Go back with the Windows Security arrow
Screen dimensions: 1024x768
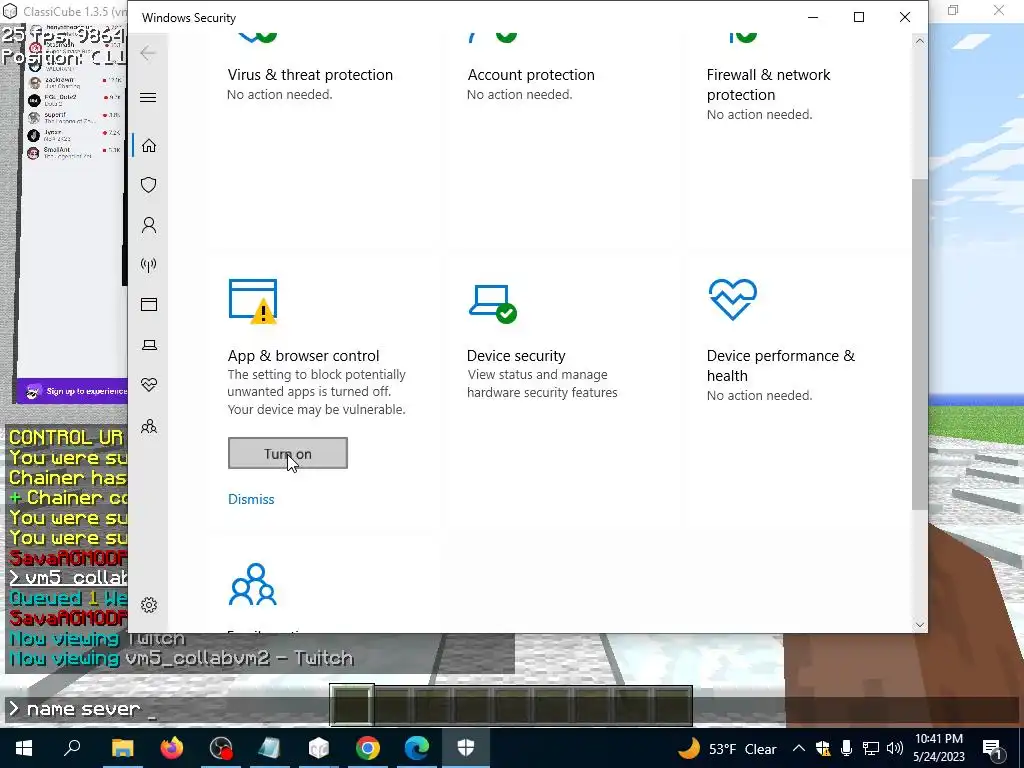click(x=148, y=53)
